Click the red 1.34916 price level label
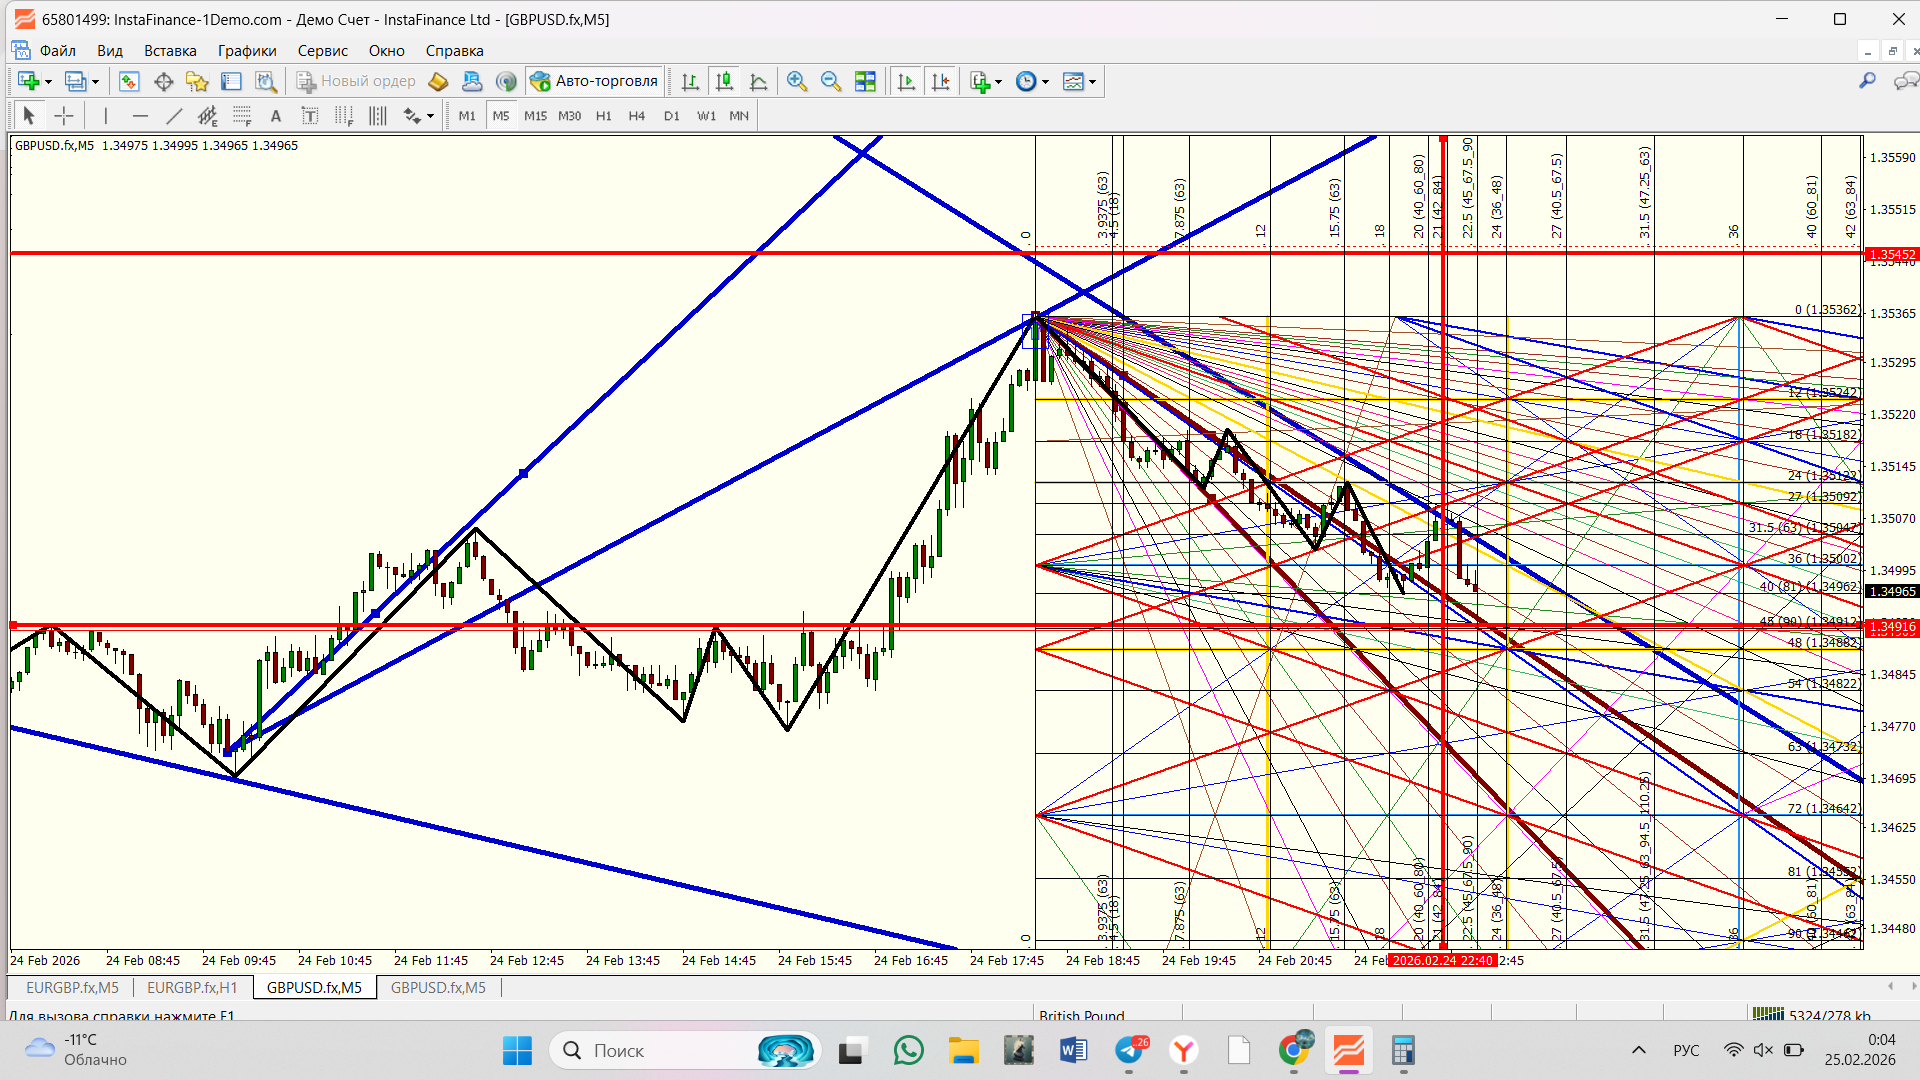1920x1080 pixels. [1892, 628]
